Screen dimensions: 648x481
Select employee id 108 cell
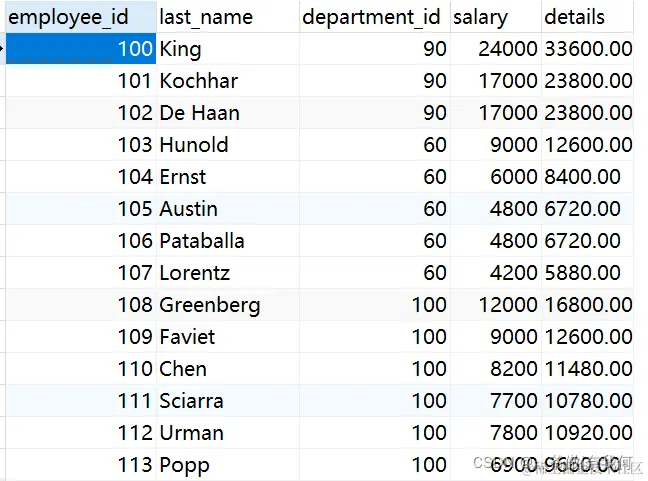(x=81, y=305)
